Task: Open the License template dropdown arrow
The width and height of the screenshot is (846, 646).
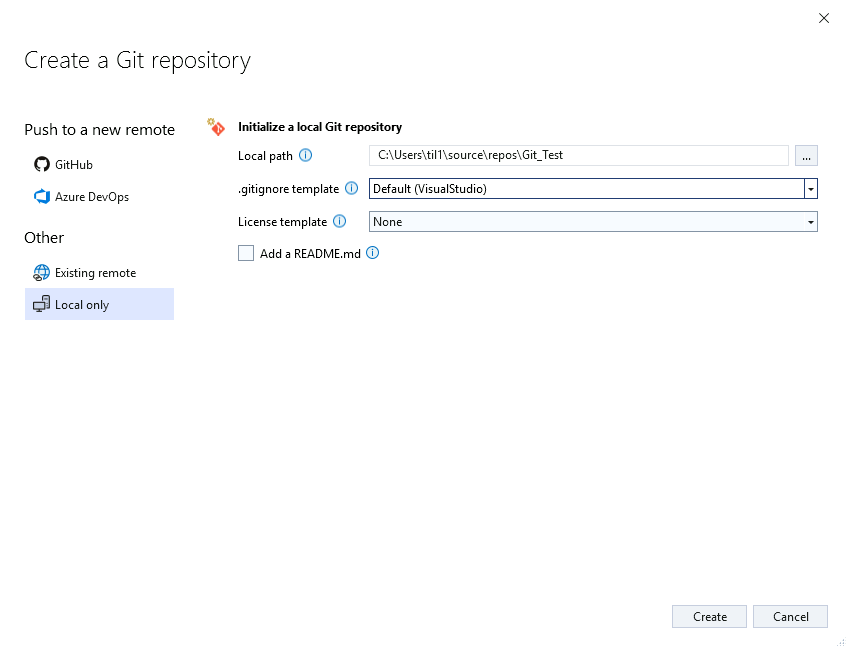Action: click(x=810, y=222)
